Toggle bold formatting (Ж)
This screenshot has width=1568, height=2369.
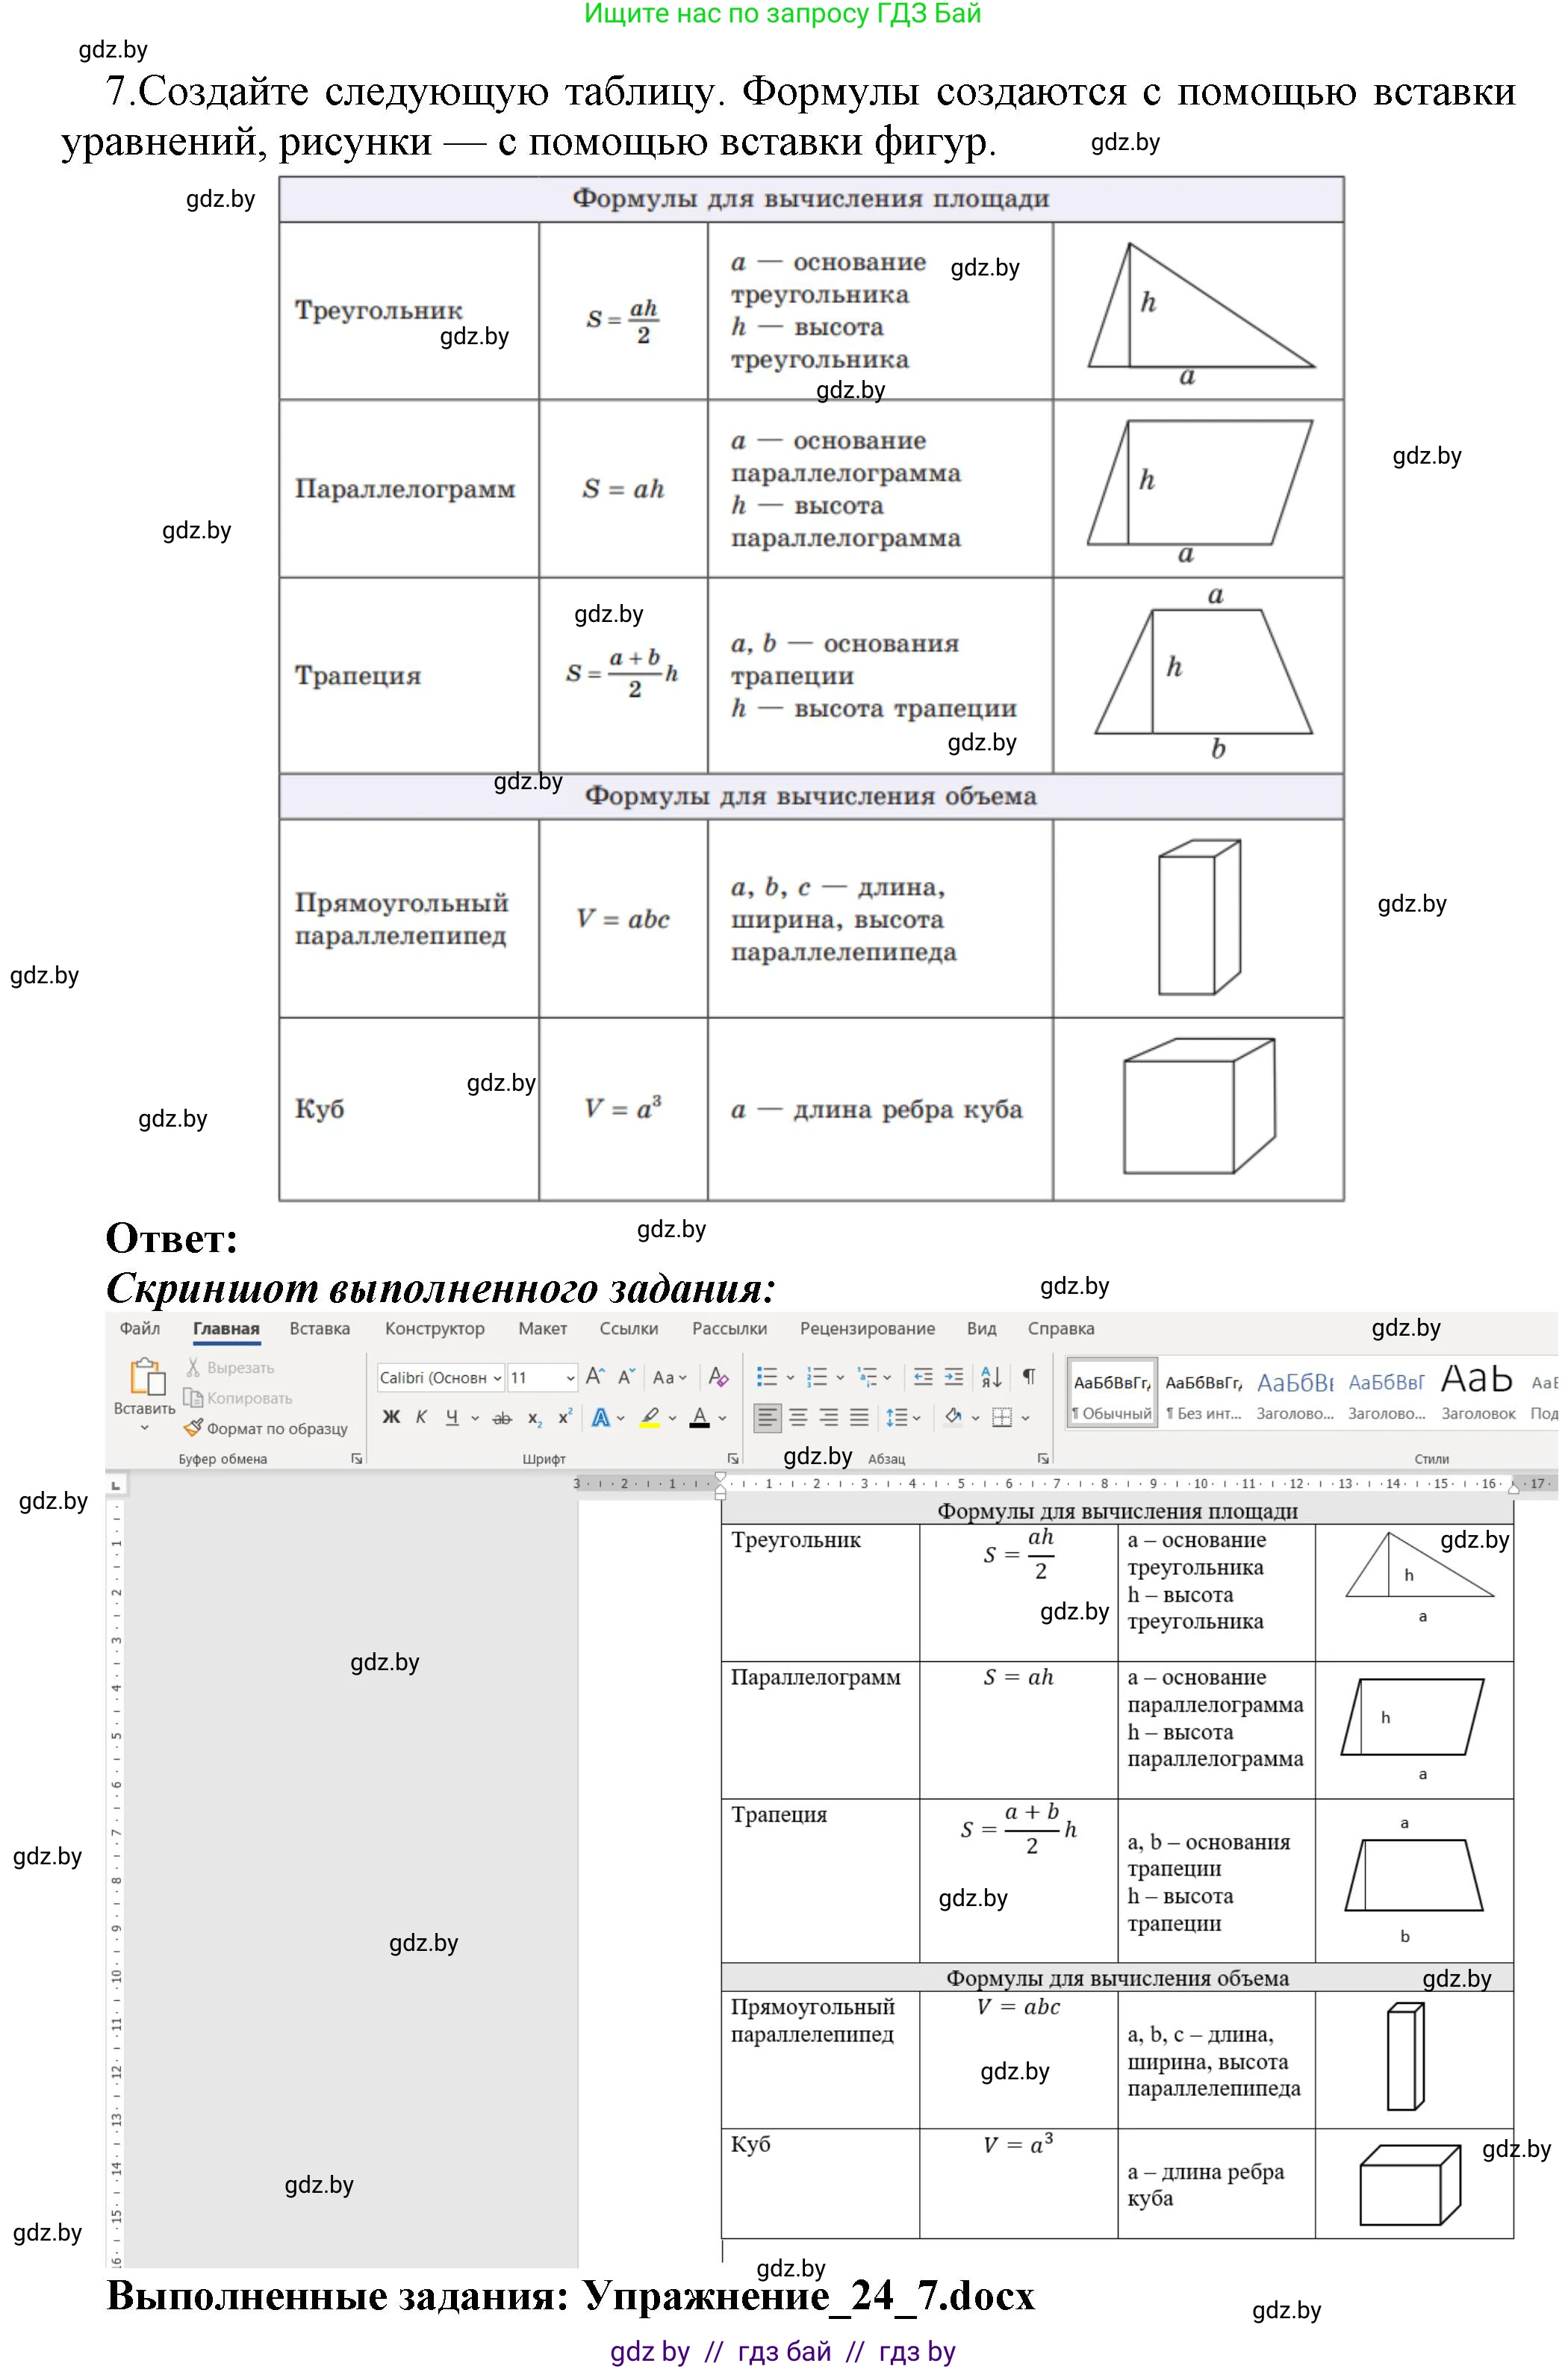pyautogui.click(x=391, y=1417)
